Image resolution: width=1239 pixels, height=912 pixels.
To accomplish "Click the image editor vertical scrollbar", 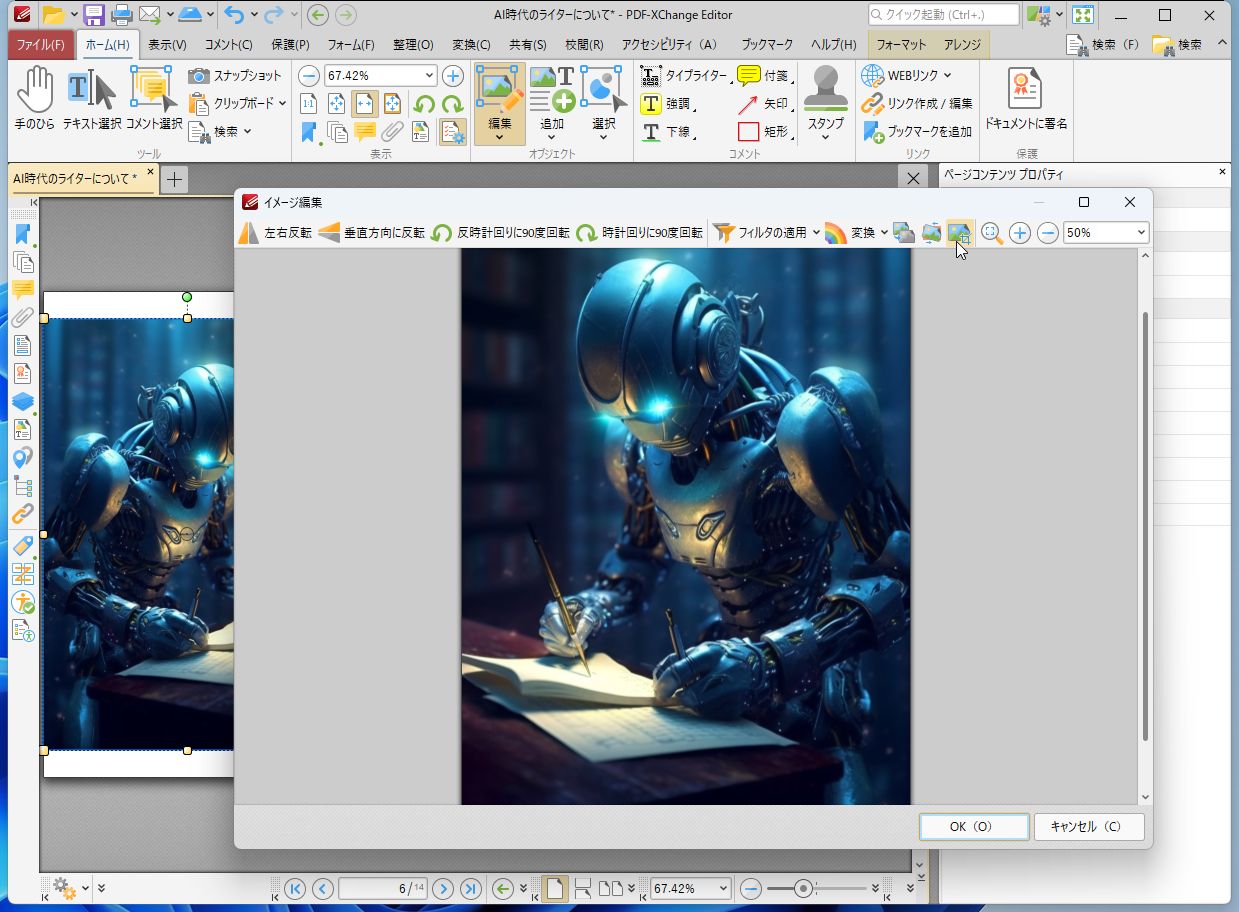I will [1145, 525].
